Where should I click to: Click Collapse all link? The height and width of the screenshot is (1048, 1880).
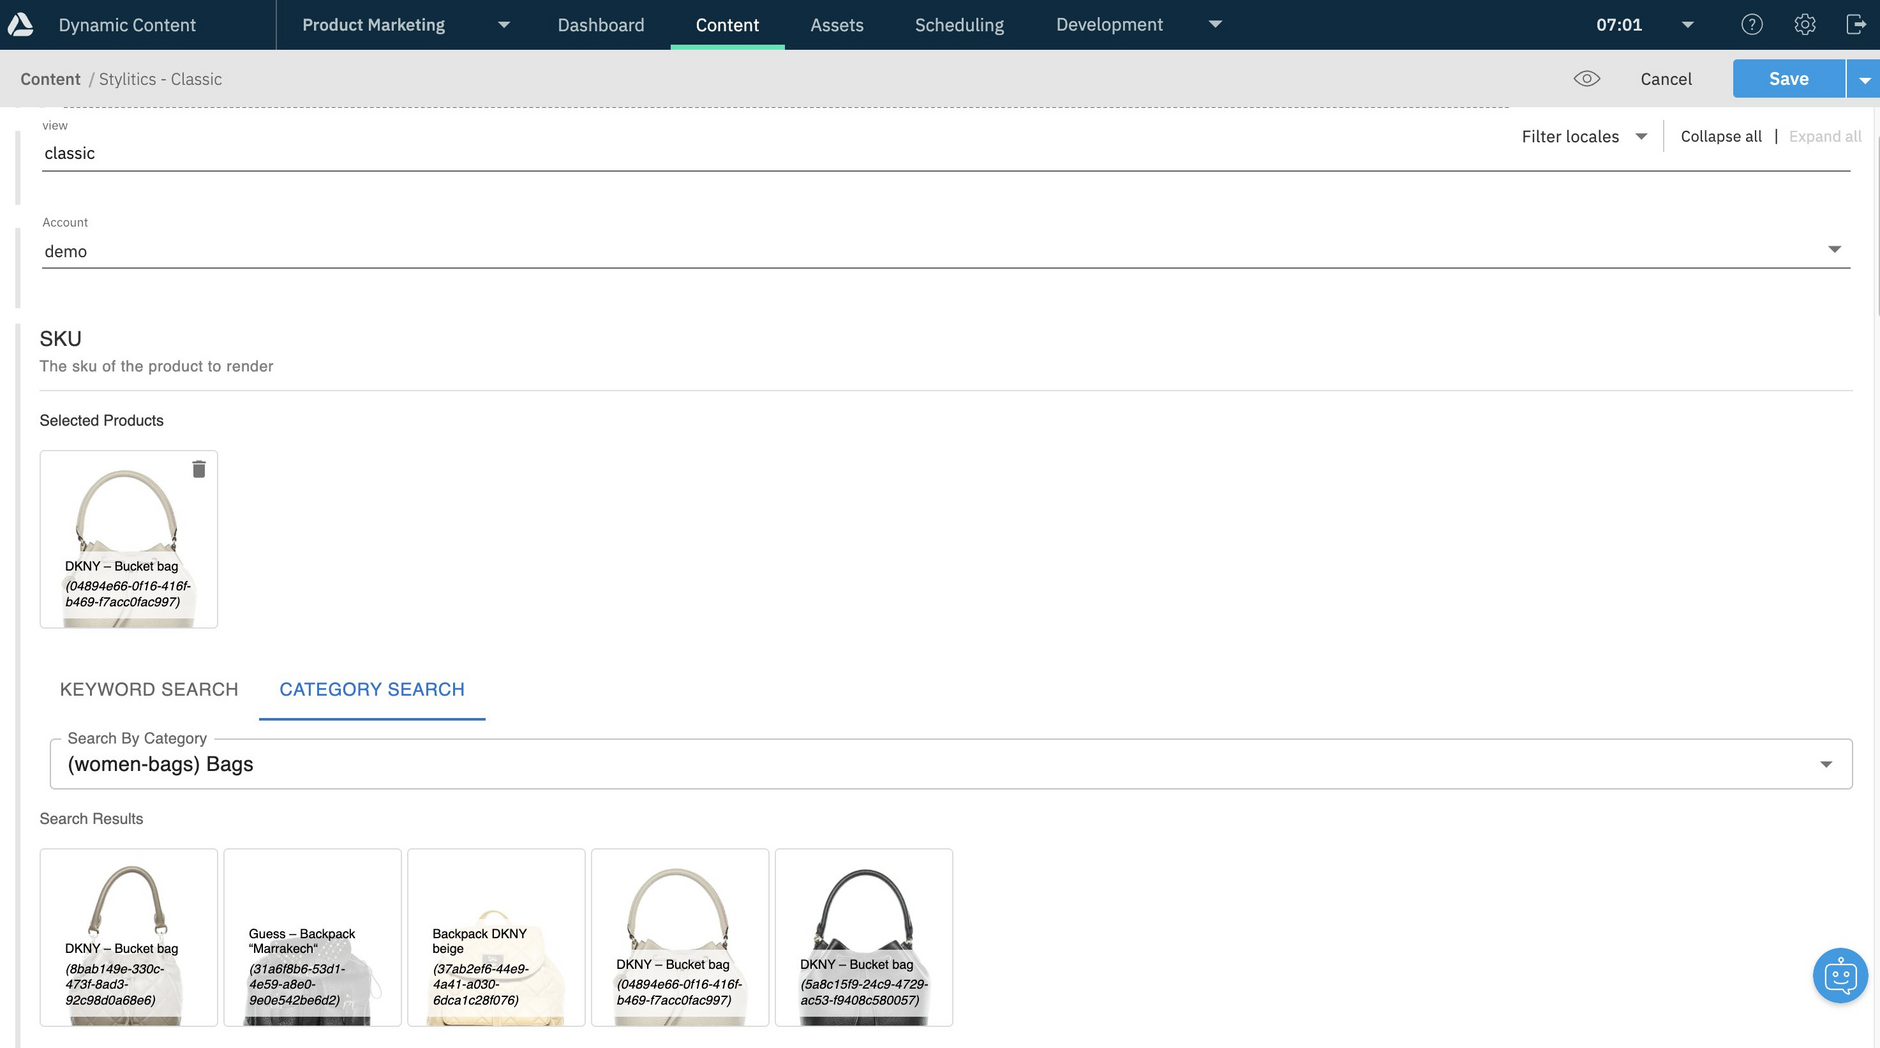pyautogui.click(x=1721, y=137)
